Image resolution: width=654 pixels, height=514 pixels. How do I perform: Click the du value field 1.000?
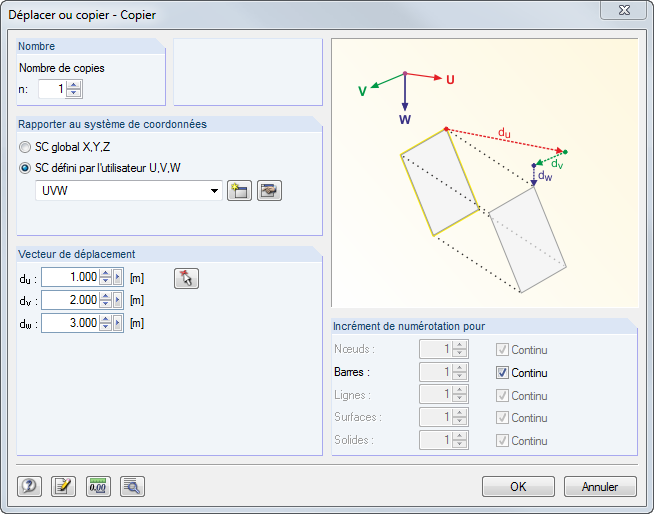[x=70, y=277]
